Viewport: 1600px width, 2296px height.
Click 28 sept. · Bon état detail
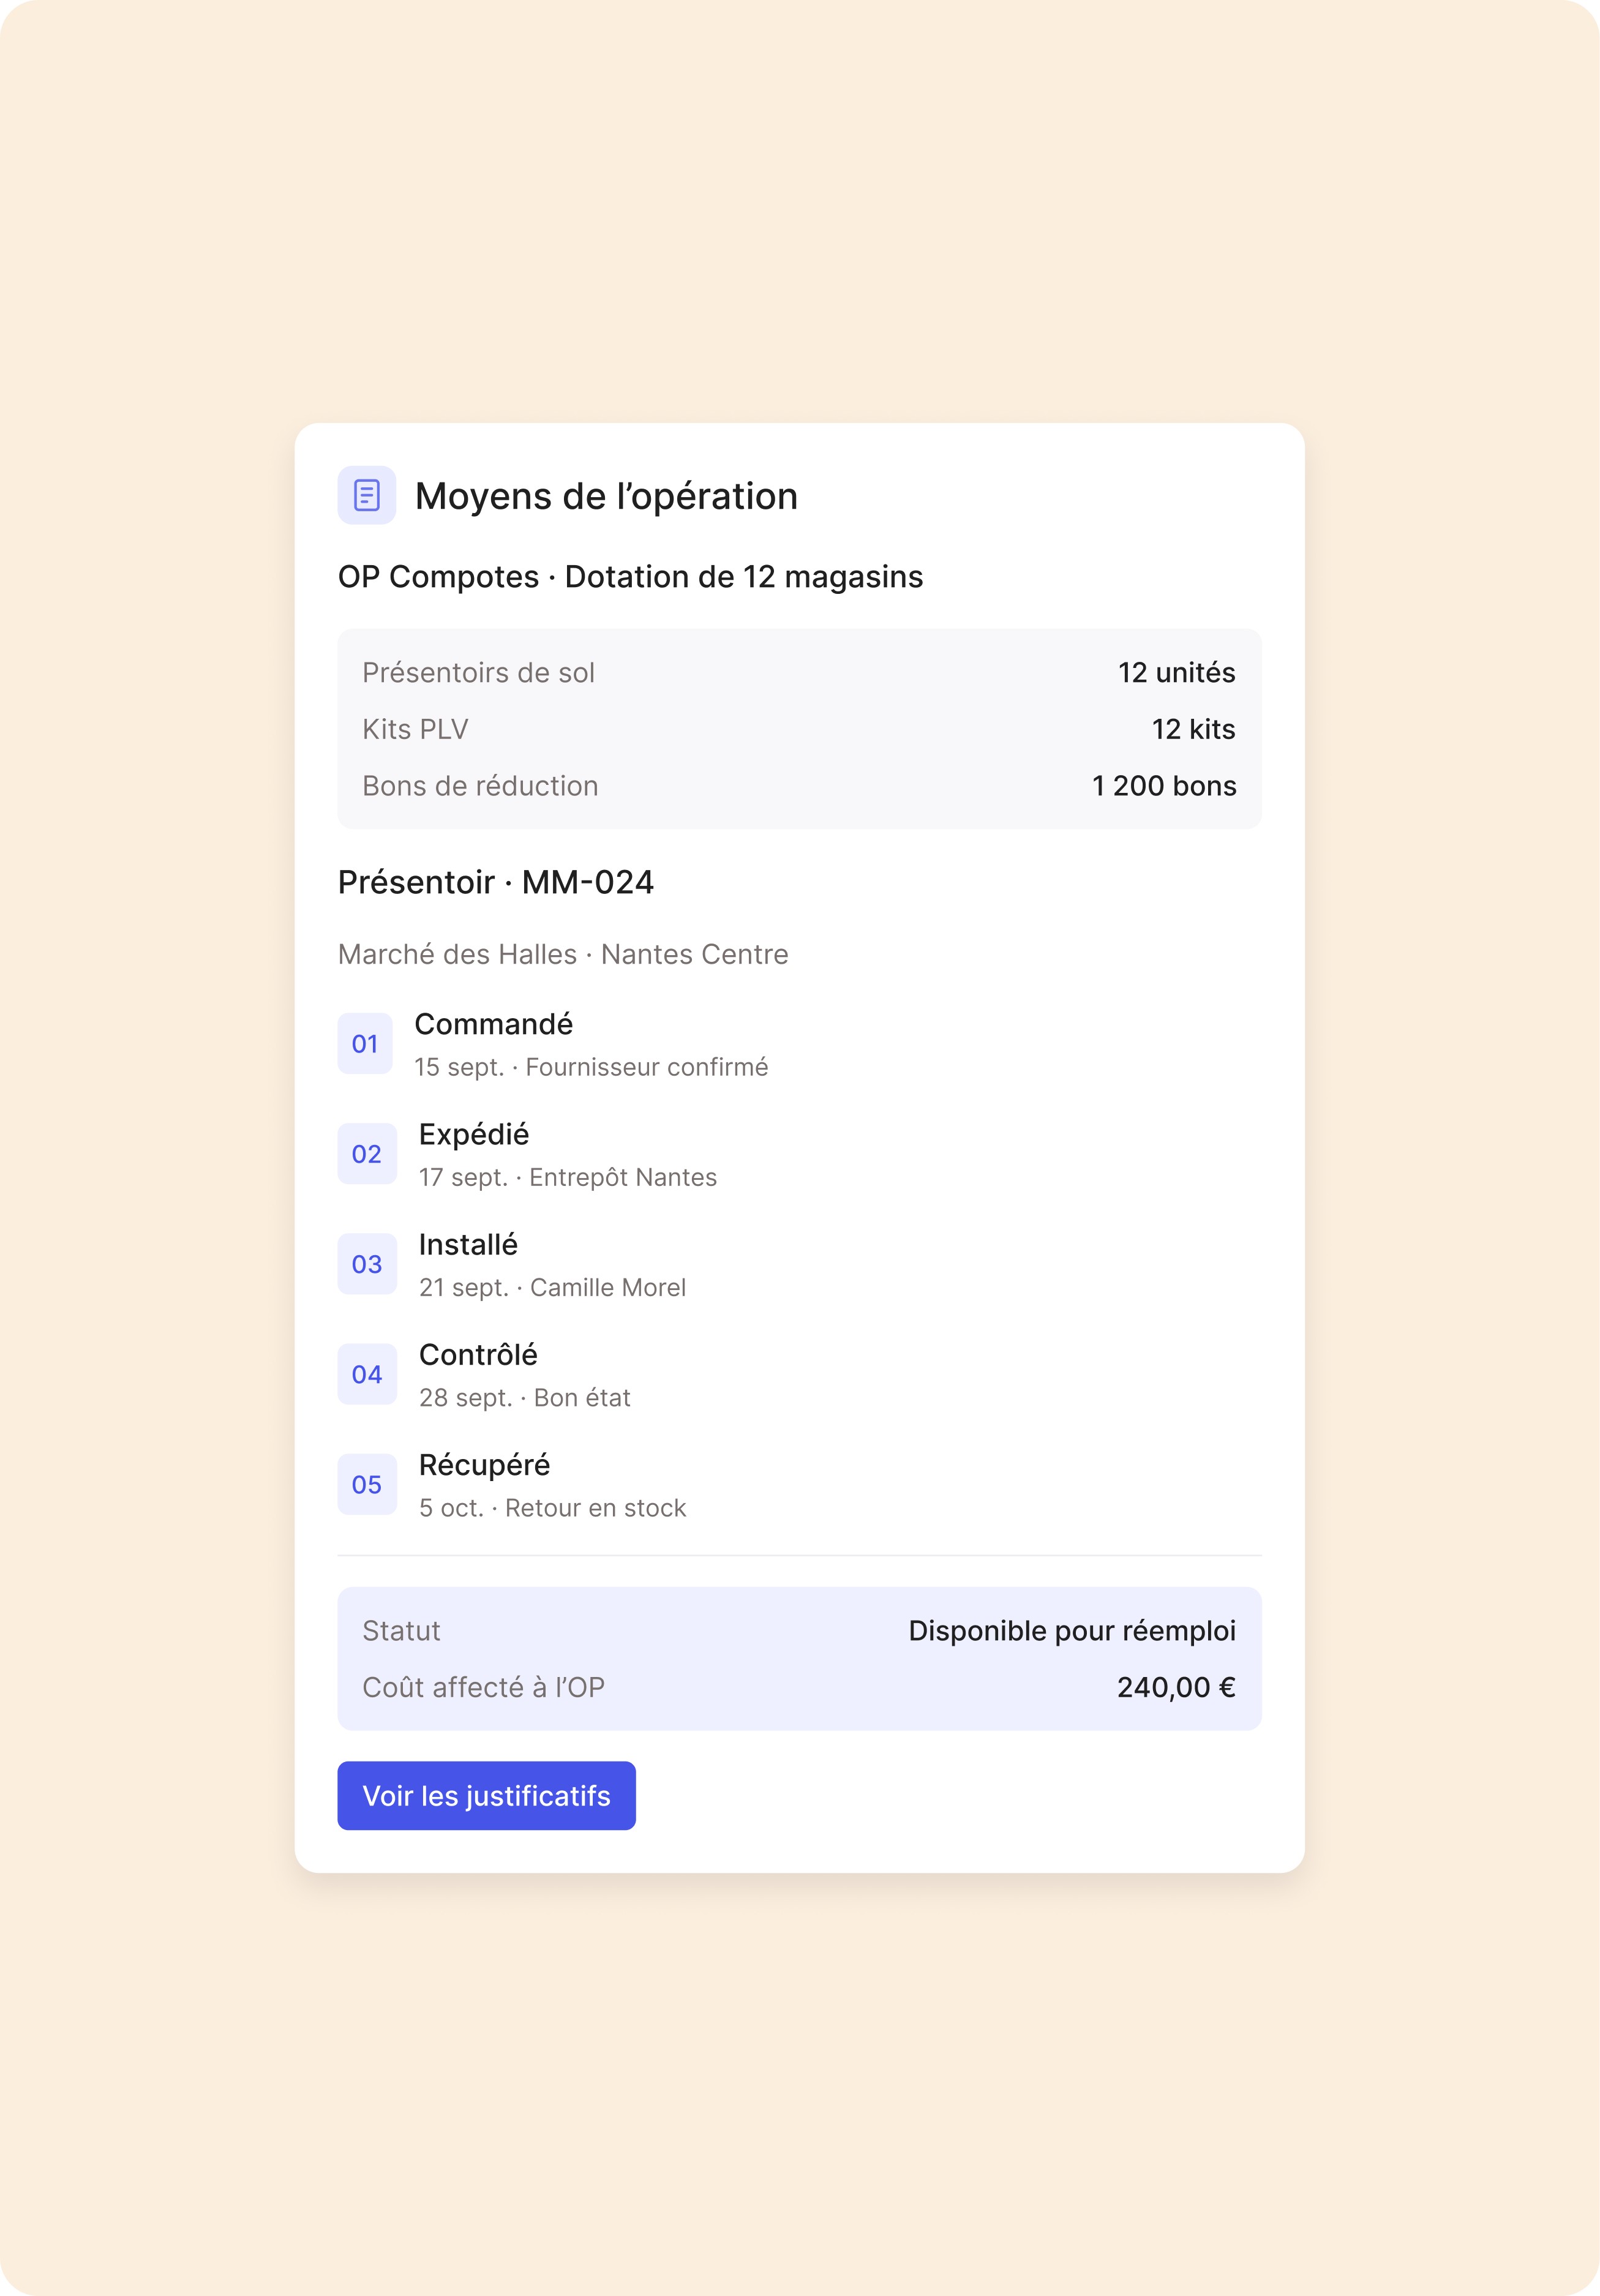(x=525, y=1397)
